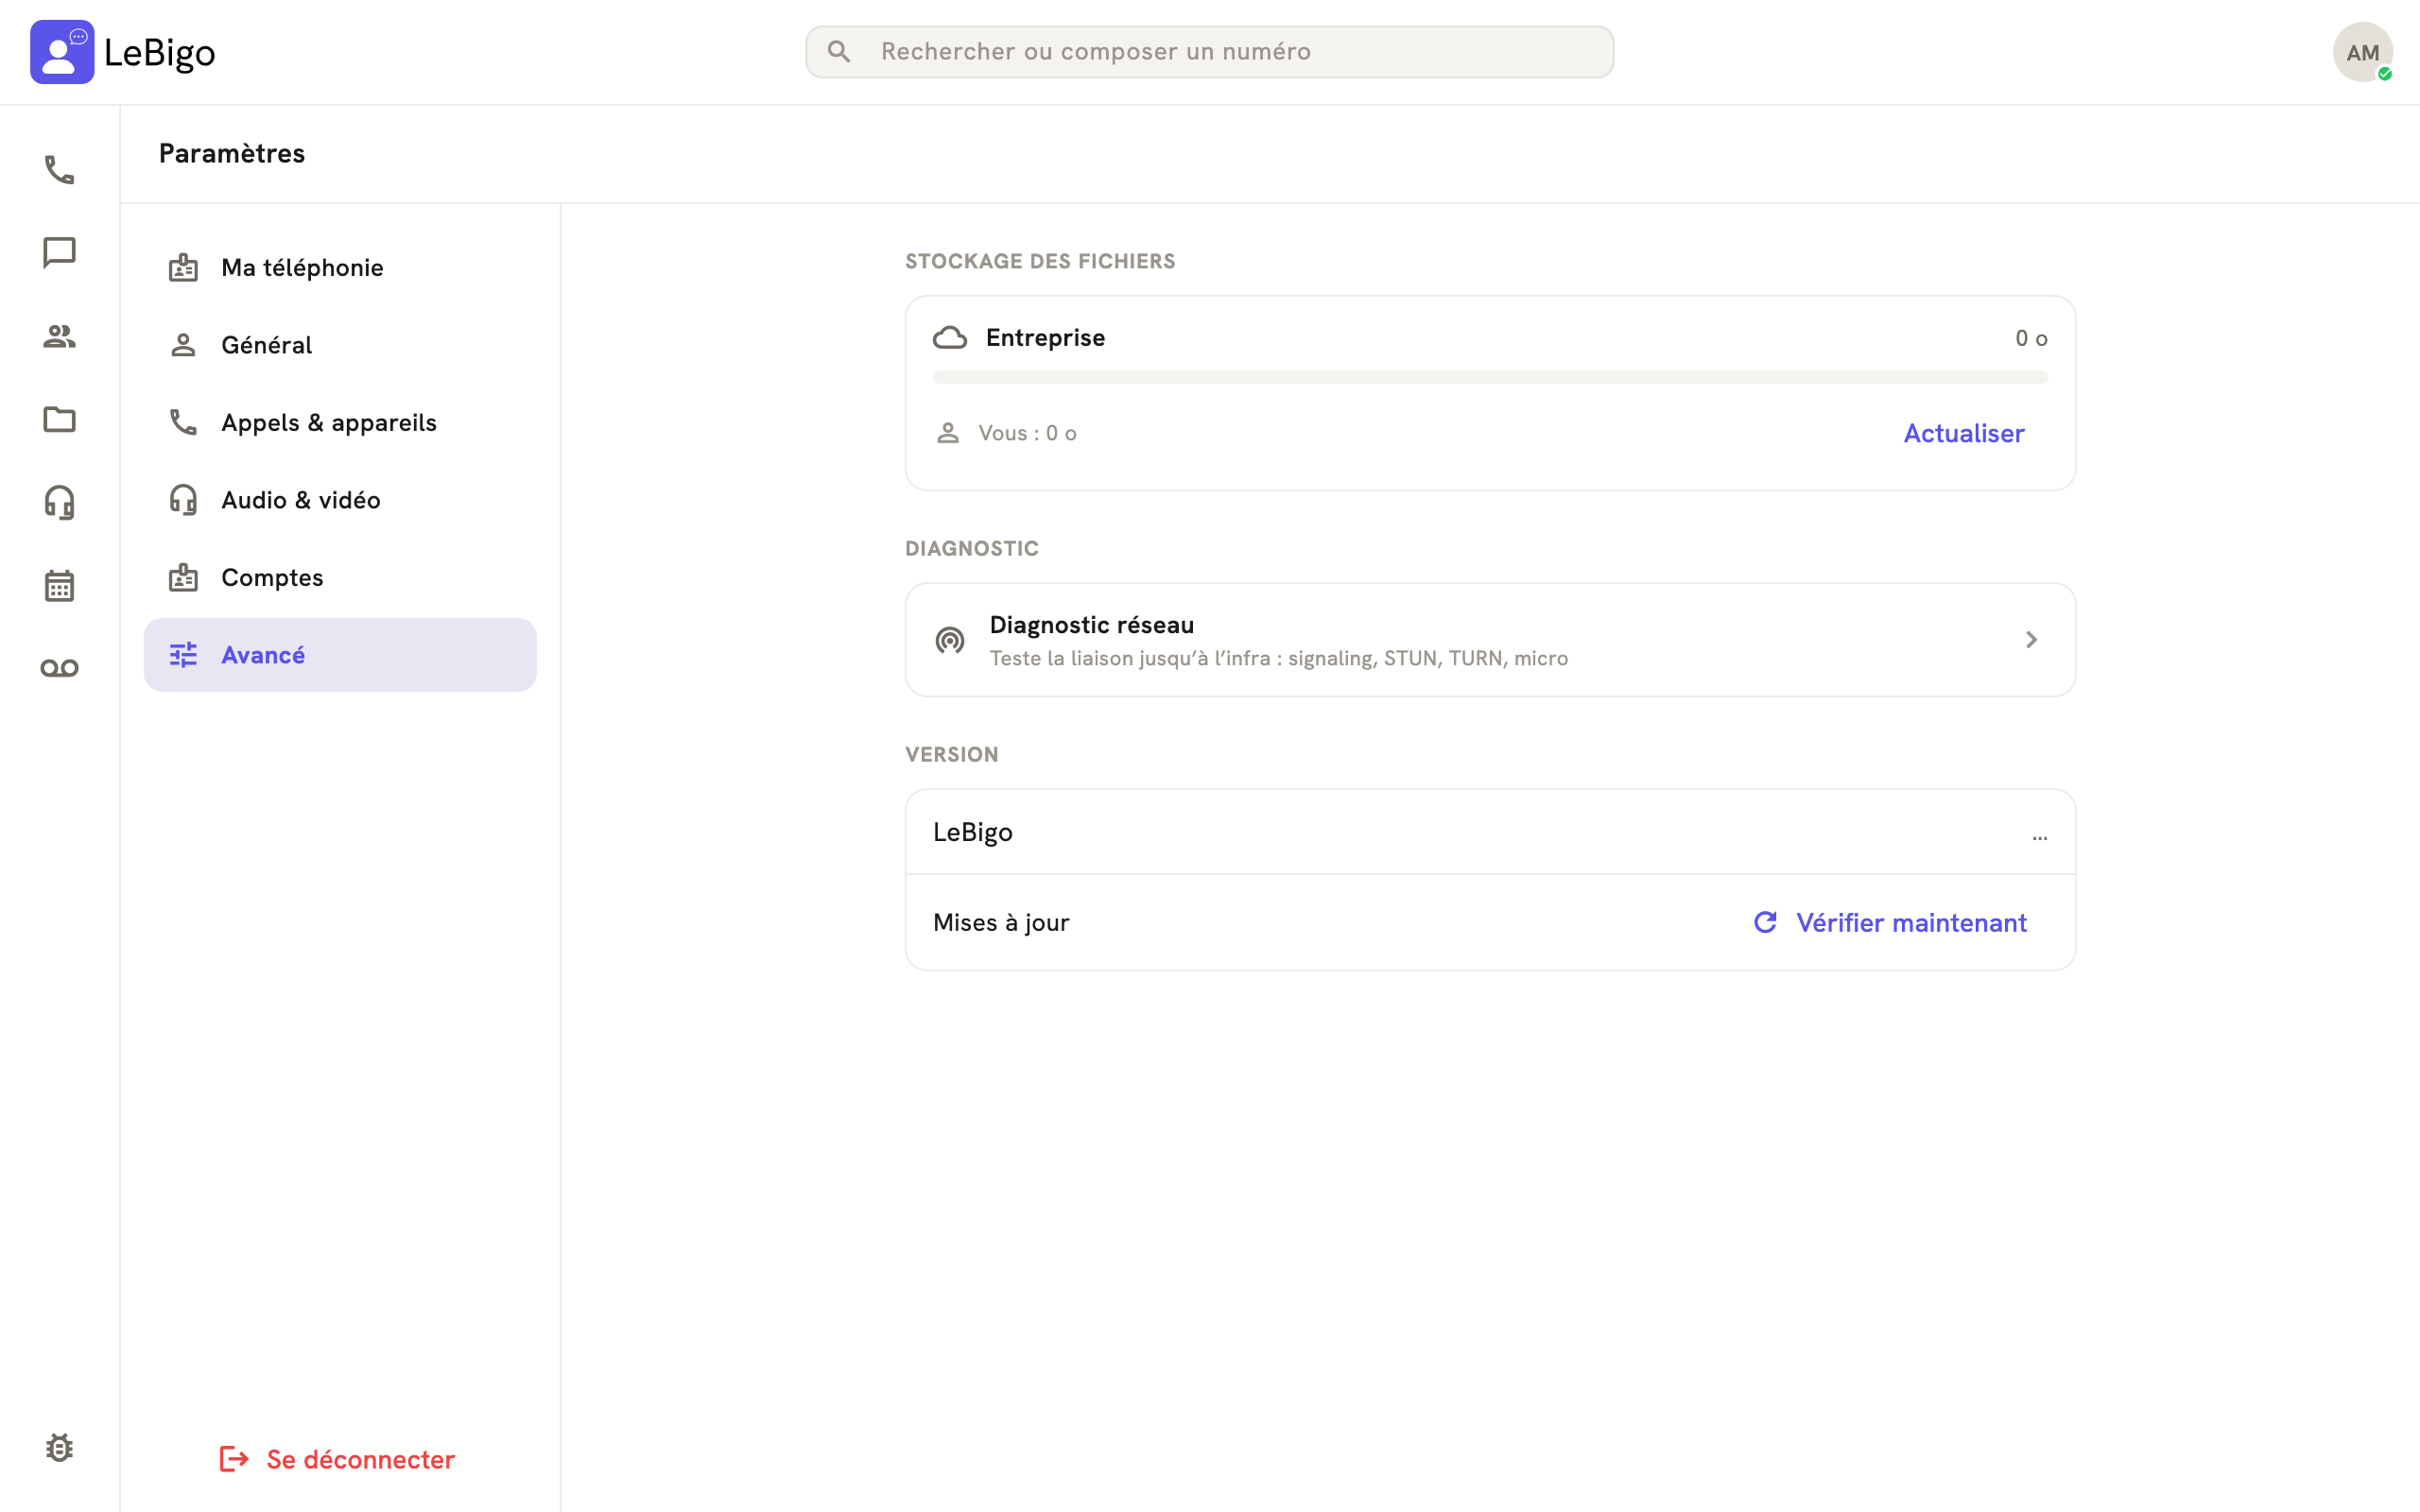Click the person icon next to Vous
Image resolution: width=2420 pixels, height=1512 pixels.
point(947,433)
